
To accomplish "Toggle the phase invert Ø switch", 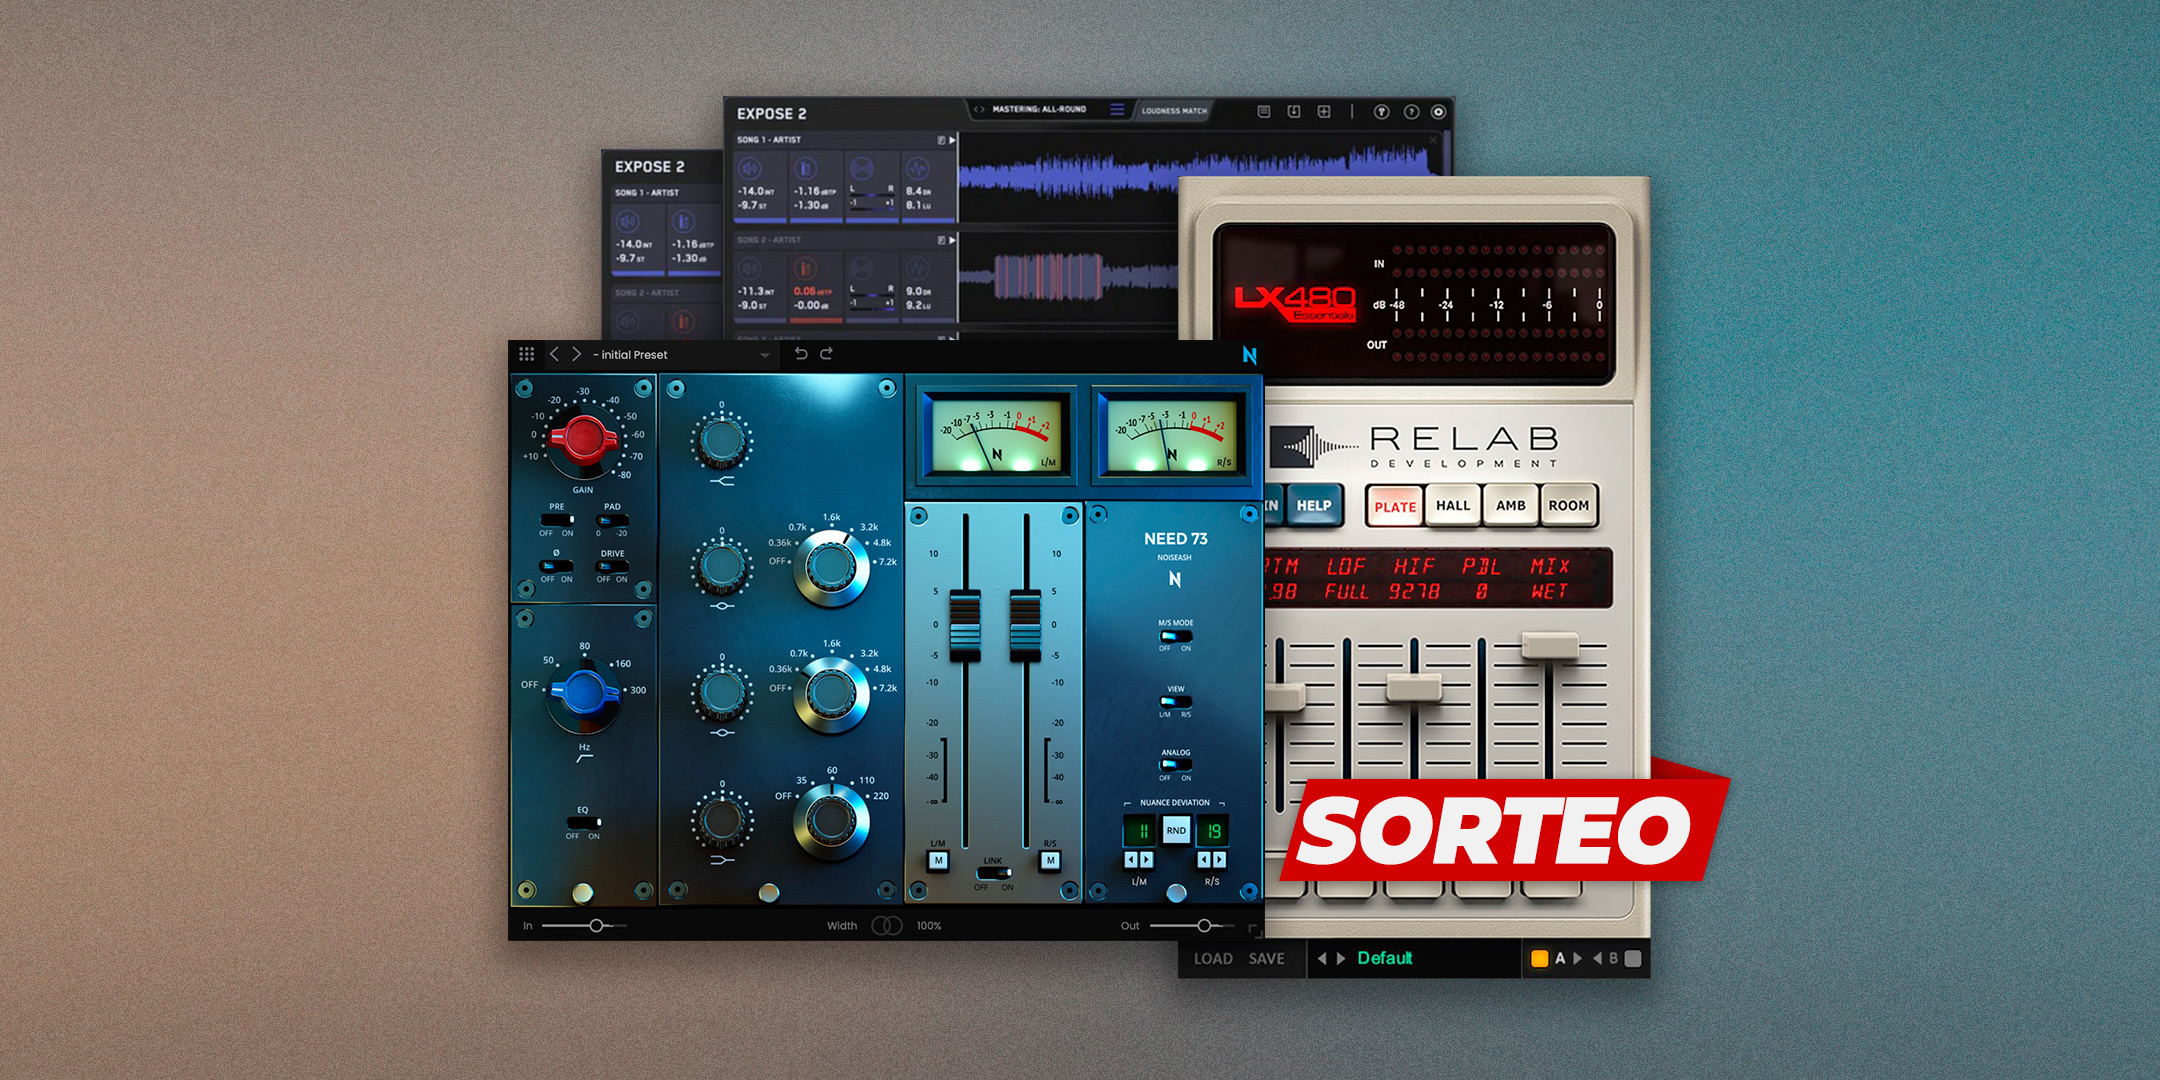I will (557, 566).
